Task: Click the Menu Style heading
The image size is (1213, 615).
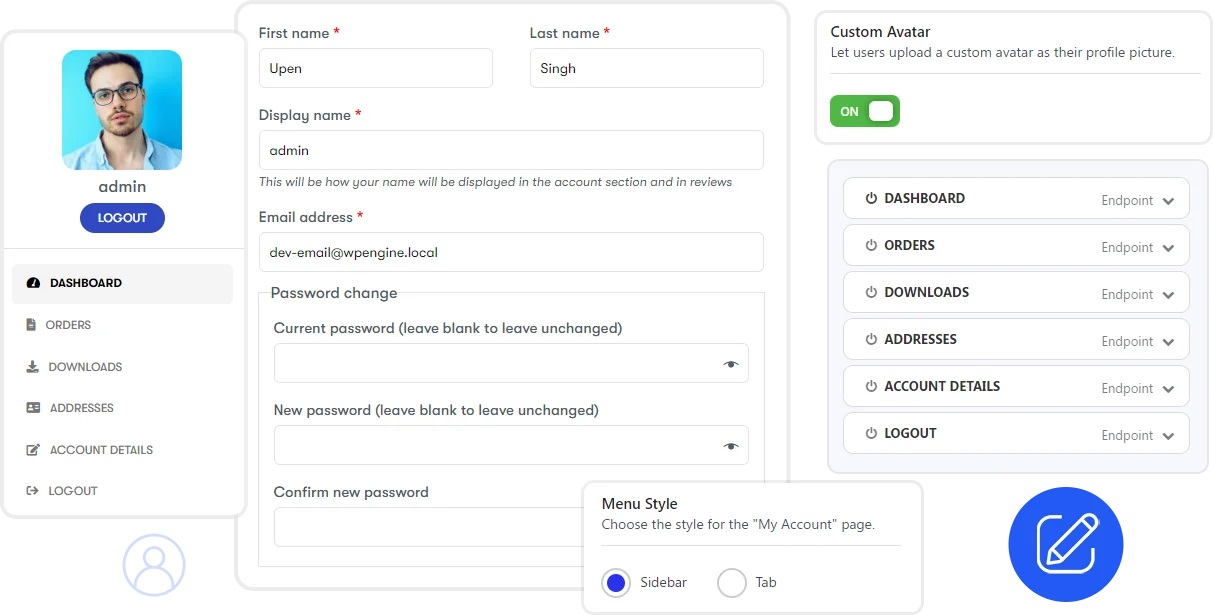Action: point(639,504)
